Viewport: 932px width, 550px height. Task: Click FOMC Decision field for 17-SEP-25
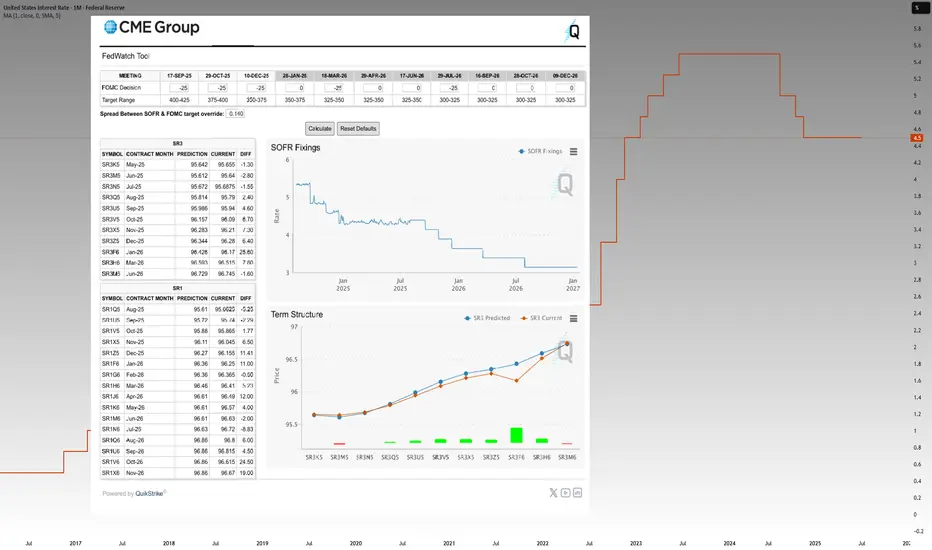pos(179,87)
